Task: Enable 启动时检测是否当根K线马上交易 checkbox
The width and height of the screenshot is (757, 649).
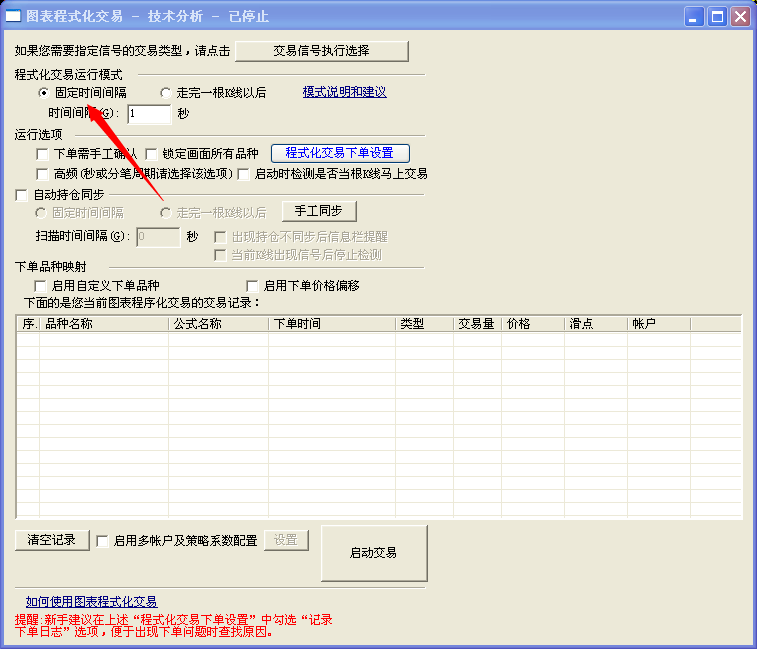Action: 243,174
